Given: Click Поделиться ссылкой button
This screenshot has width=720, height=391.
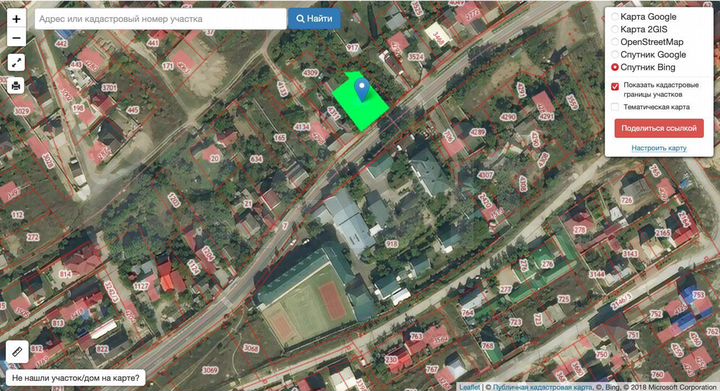Looking at the screenshot, I should (x=659, y=128).
